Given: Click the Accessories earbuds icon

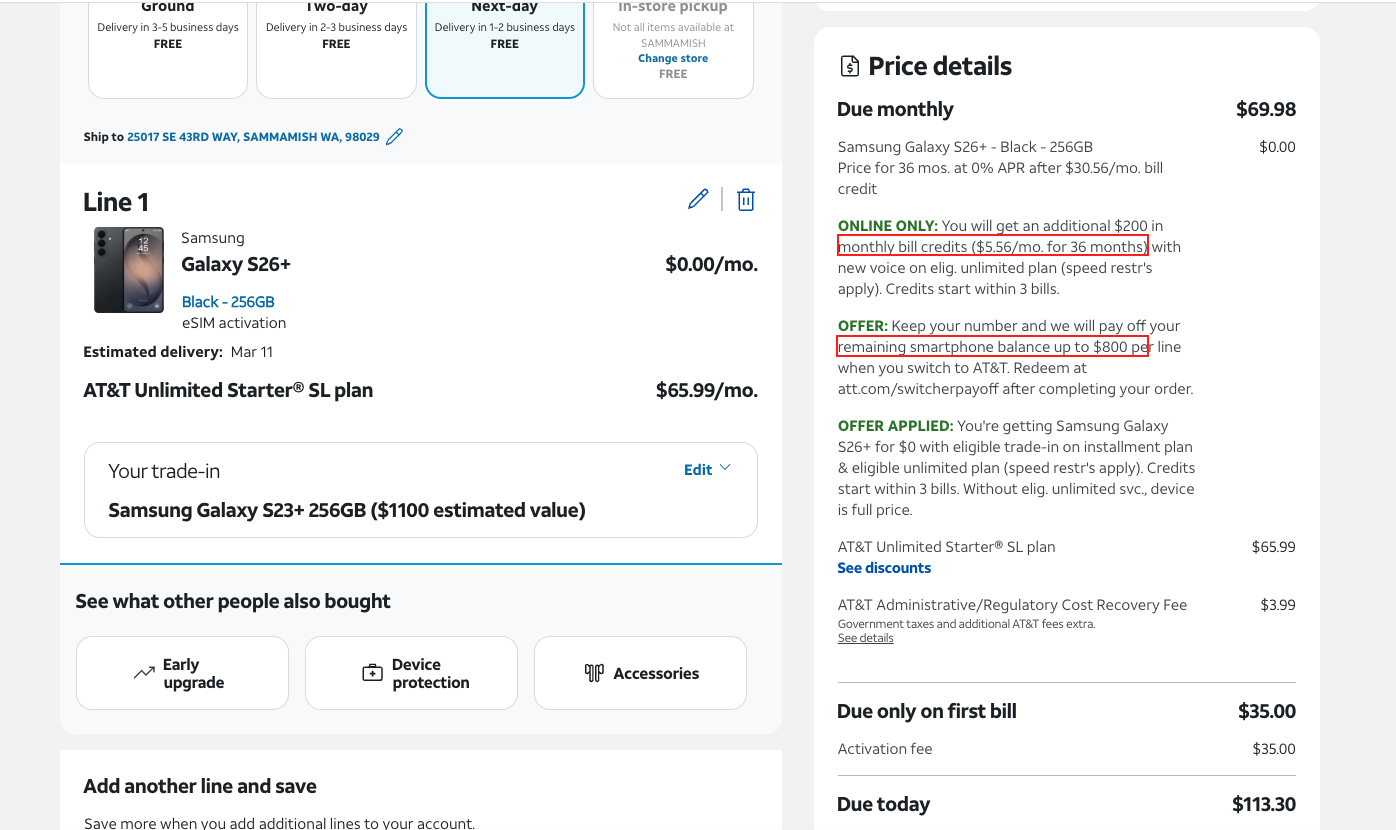Looking at the screenshot, I should click(x=594, y=673).
